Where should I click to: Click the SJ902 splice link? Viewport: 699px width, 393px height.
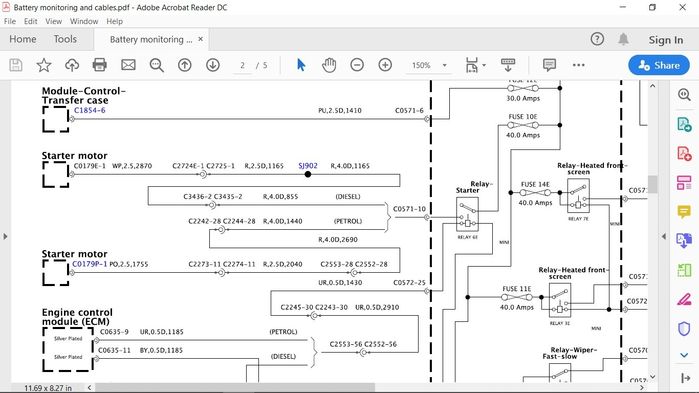(308, 166)
